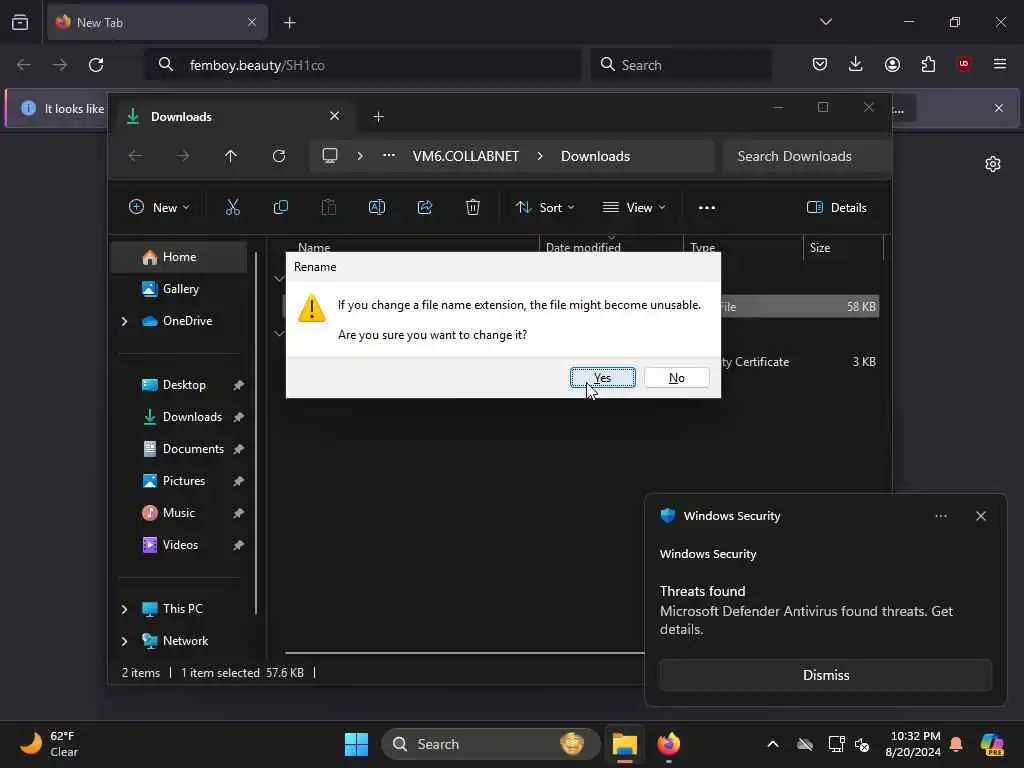The height and width of the screenshot is (768, 1024).
Task: Toggle the Details pane button
Action: (x=837, y=208)
